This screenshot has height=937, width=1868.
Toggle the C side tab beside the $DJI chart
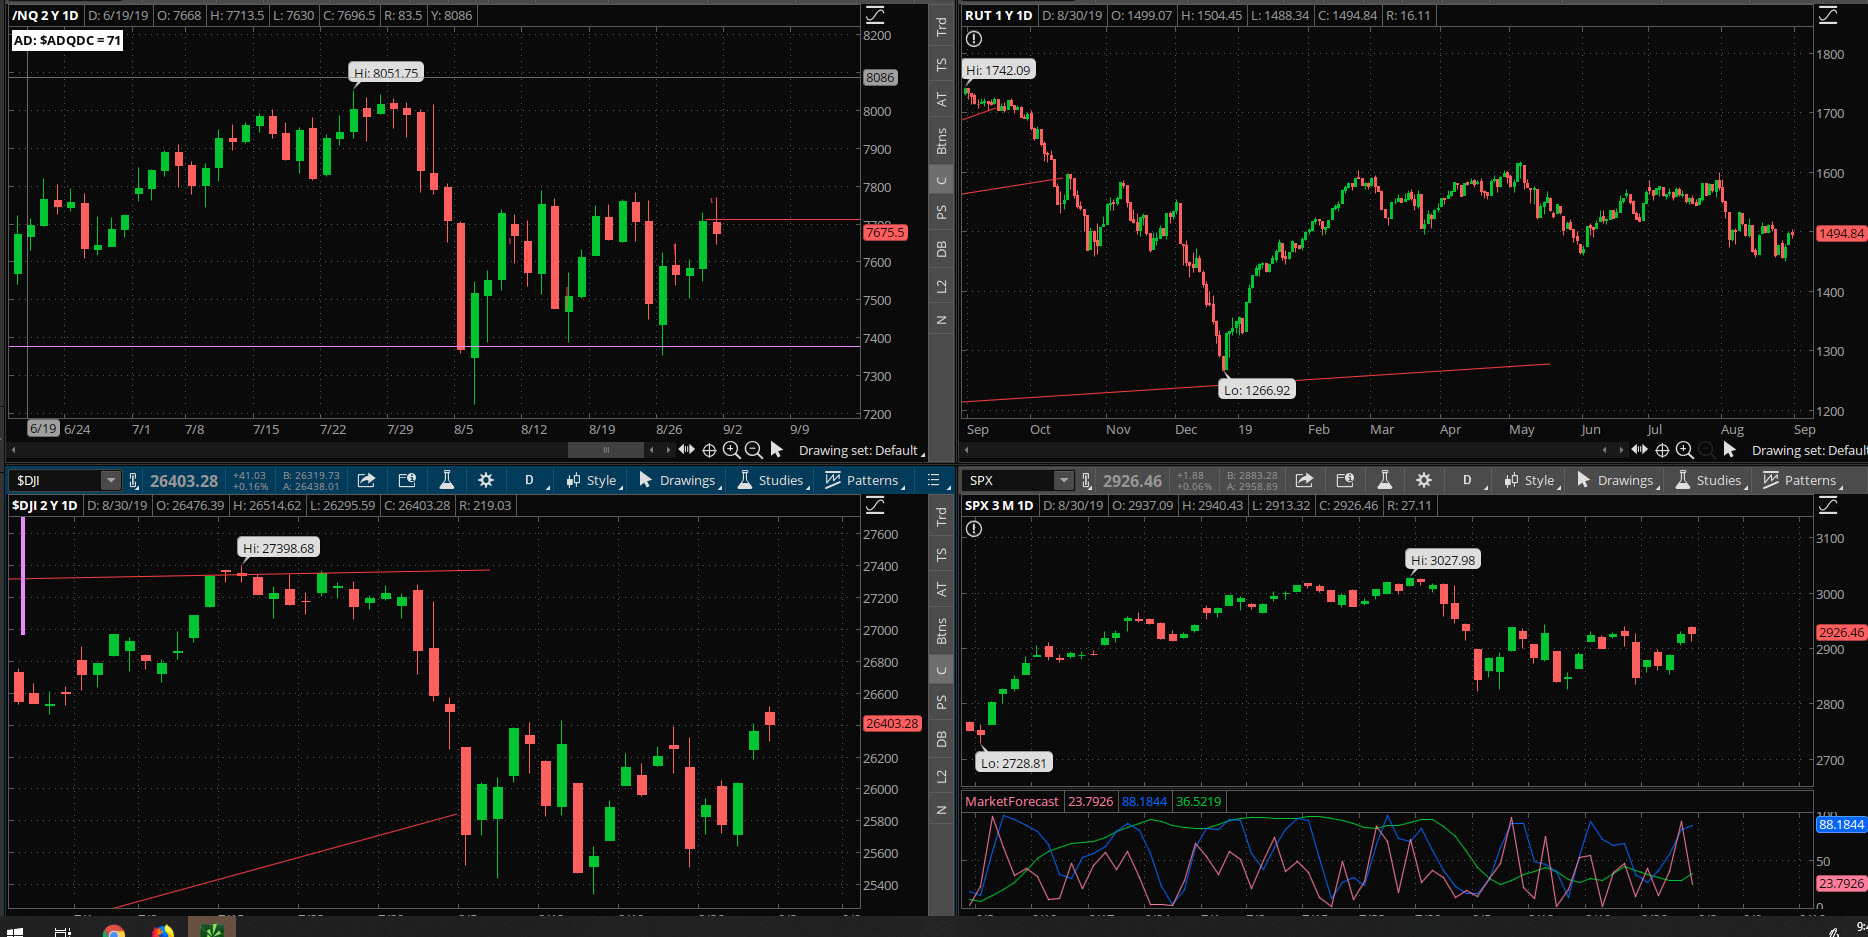[941, 670]
